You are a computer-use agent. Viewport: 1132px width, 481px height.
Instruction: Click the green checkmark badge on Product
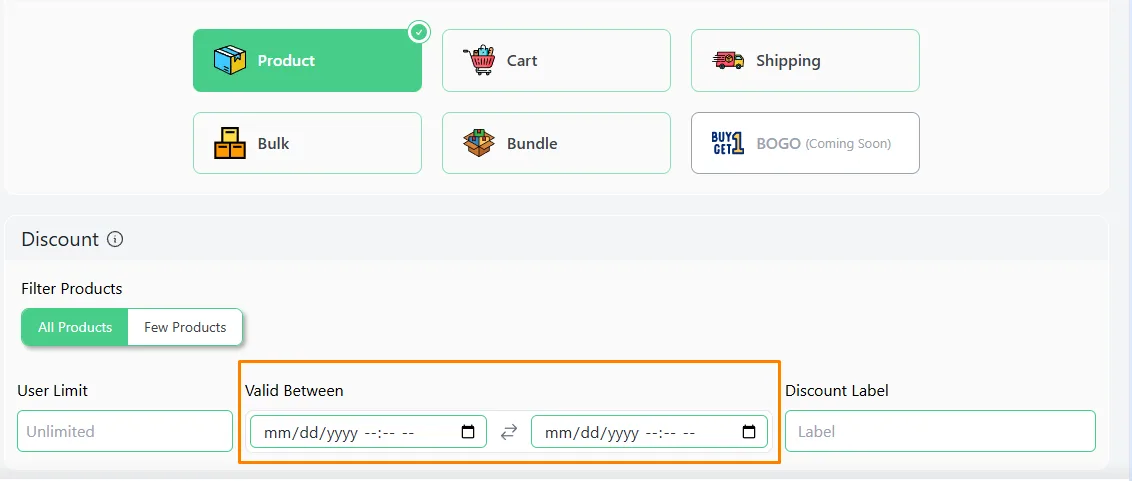pyautogui.click(x=419, y=32)
